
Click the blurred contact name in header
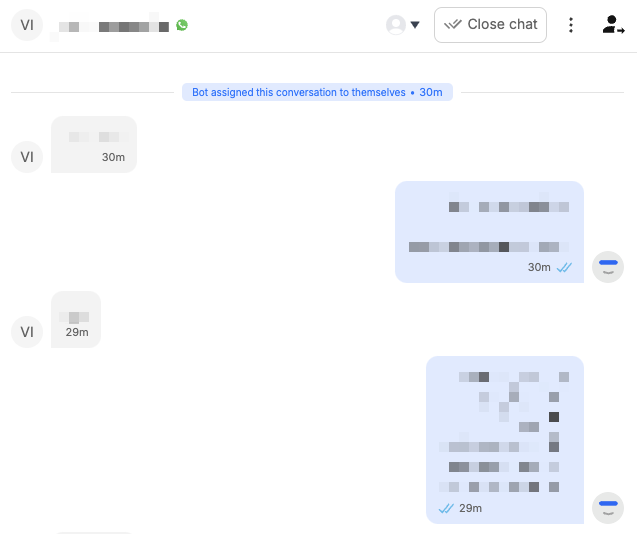click(x=114, y=27)
